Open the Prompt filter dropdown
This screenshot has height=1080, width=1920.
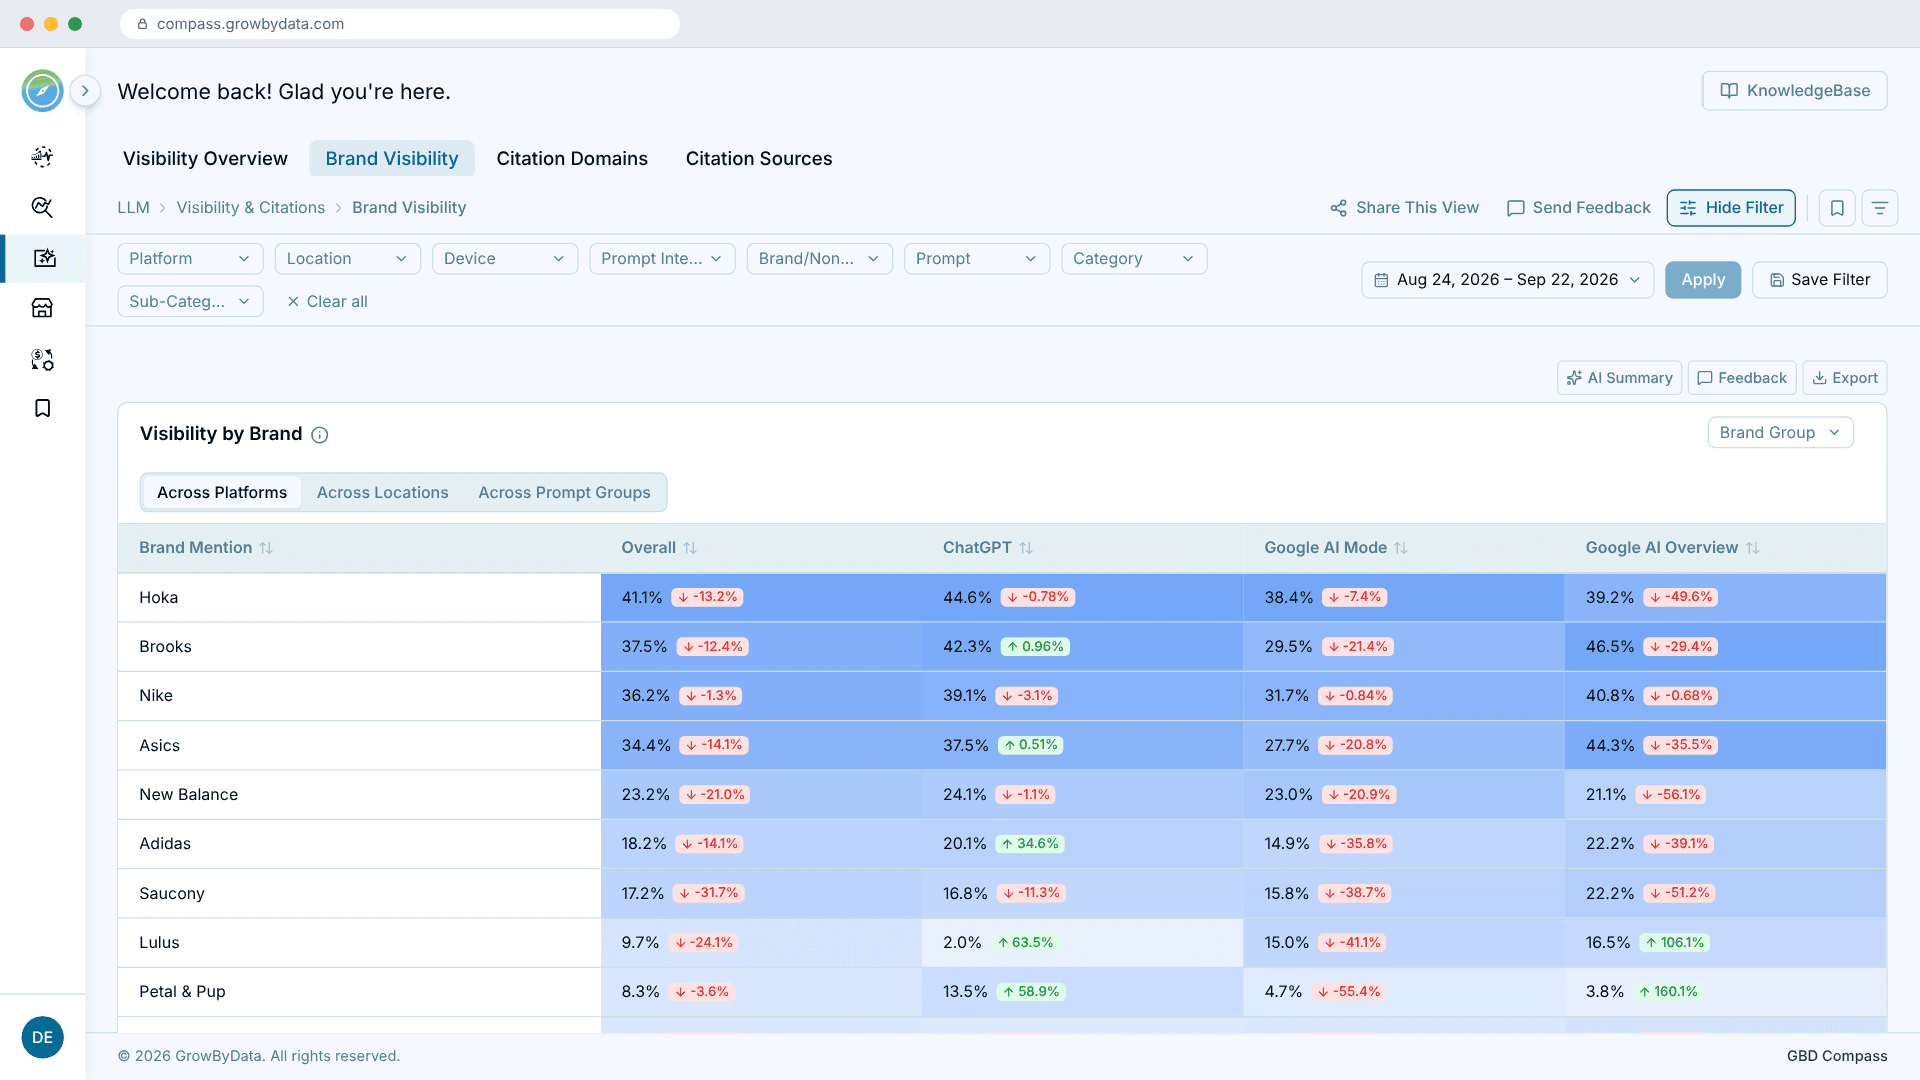pyautogui.click(x=977, y=259)
